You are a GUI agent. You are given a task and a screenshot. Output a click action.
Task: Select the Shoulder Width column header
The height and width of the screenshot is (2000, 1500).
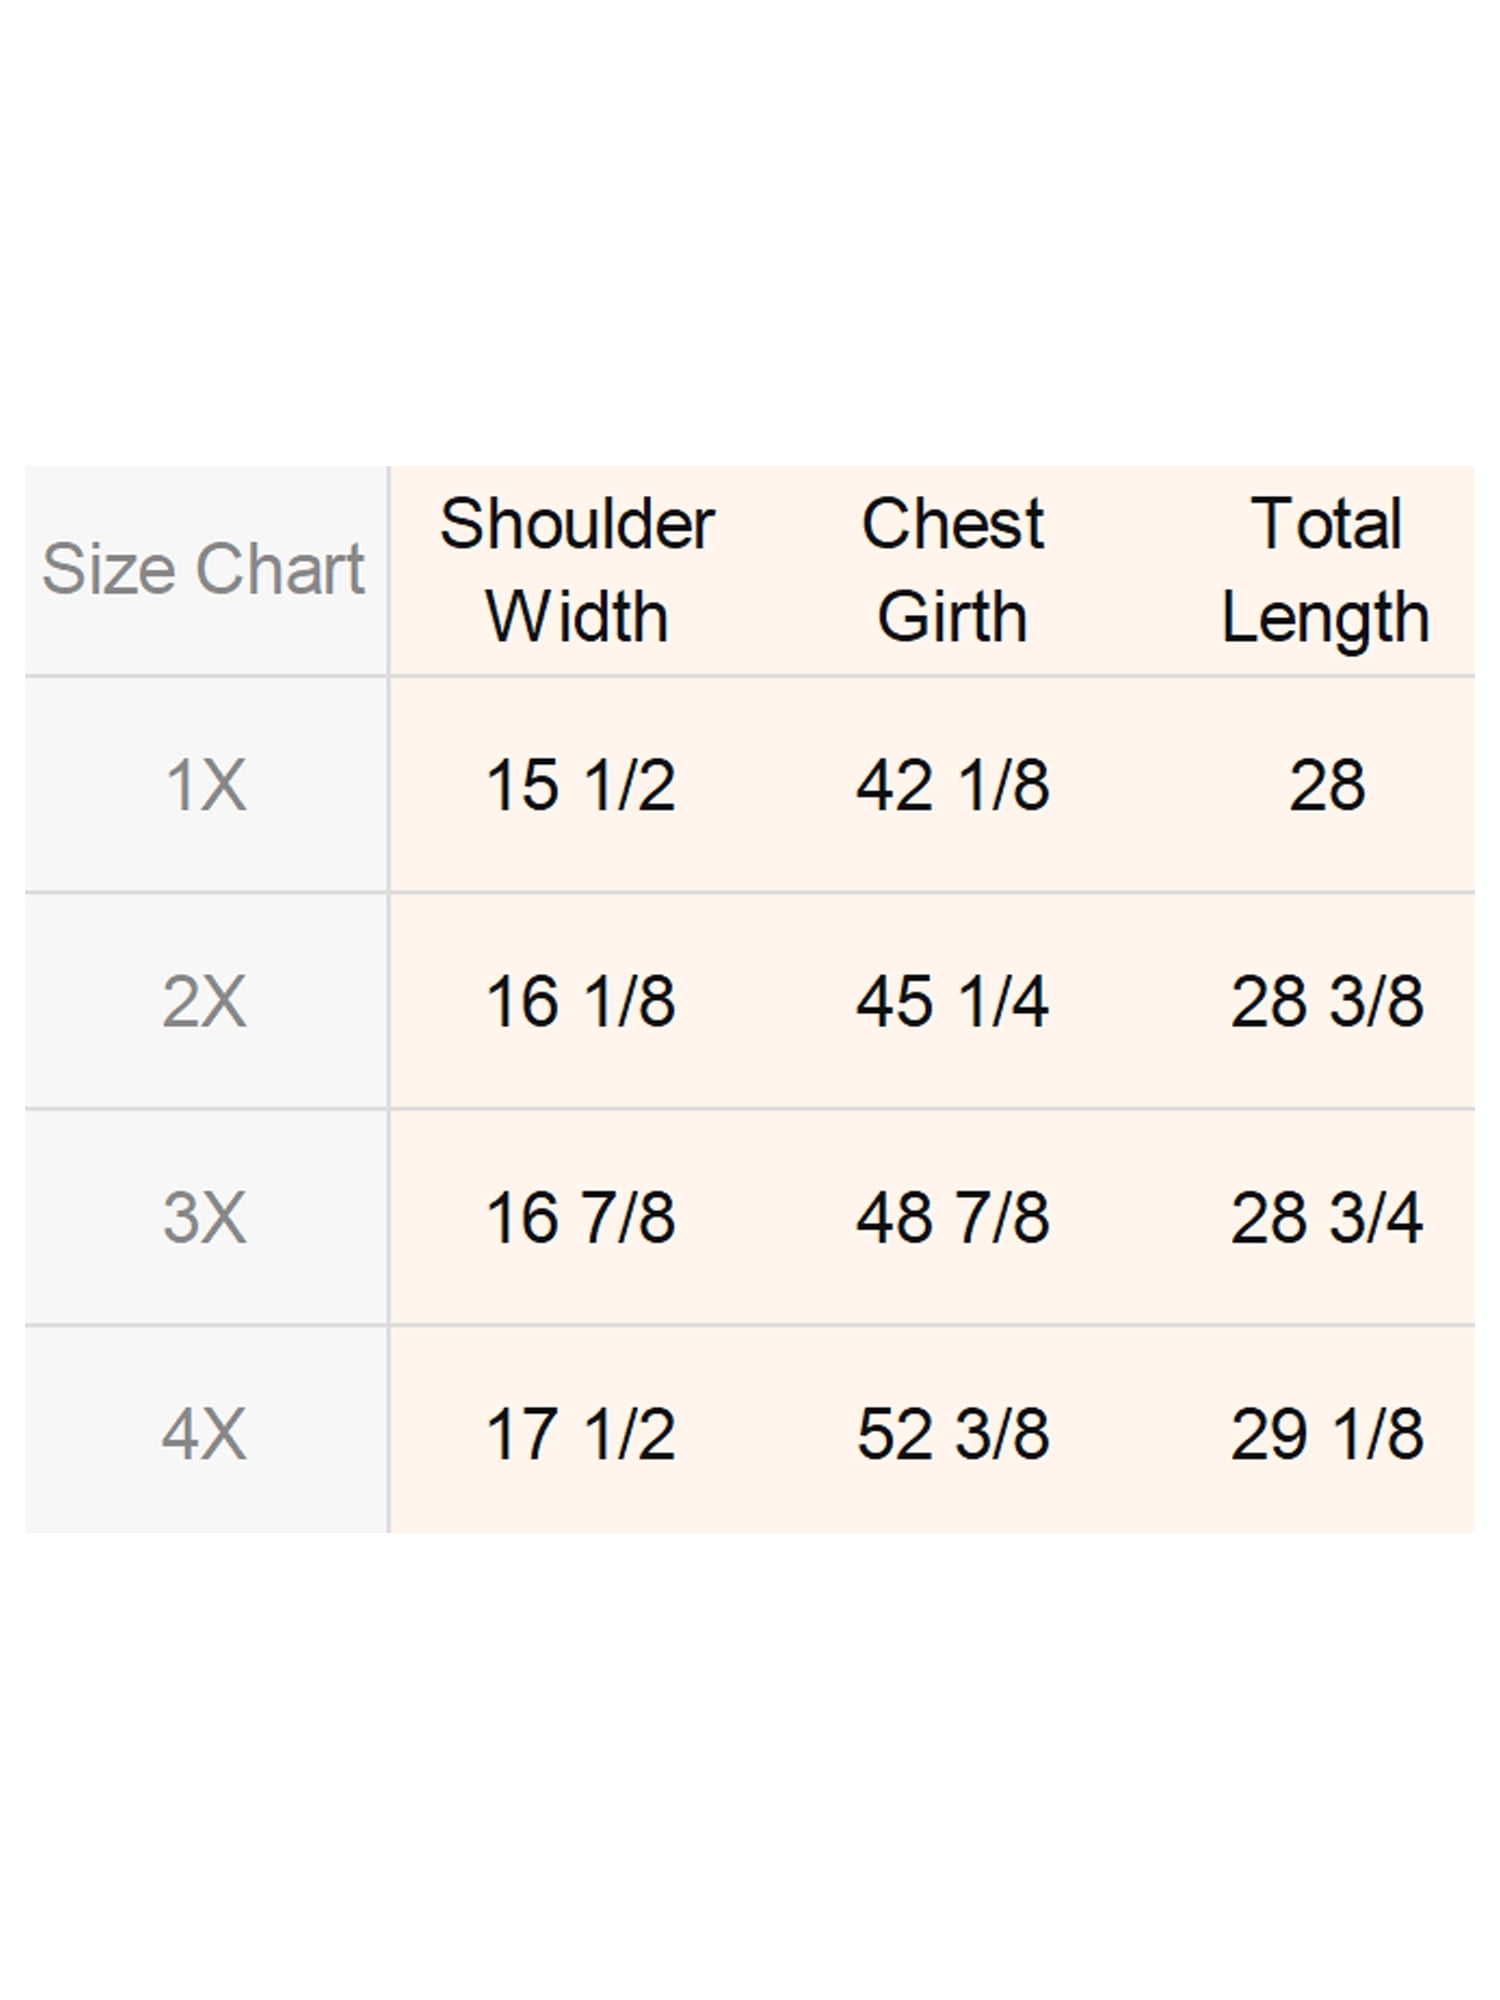tap(578, 569)
